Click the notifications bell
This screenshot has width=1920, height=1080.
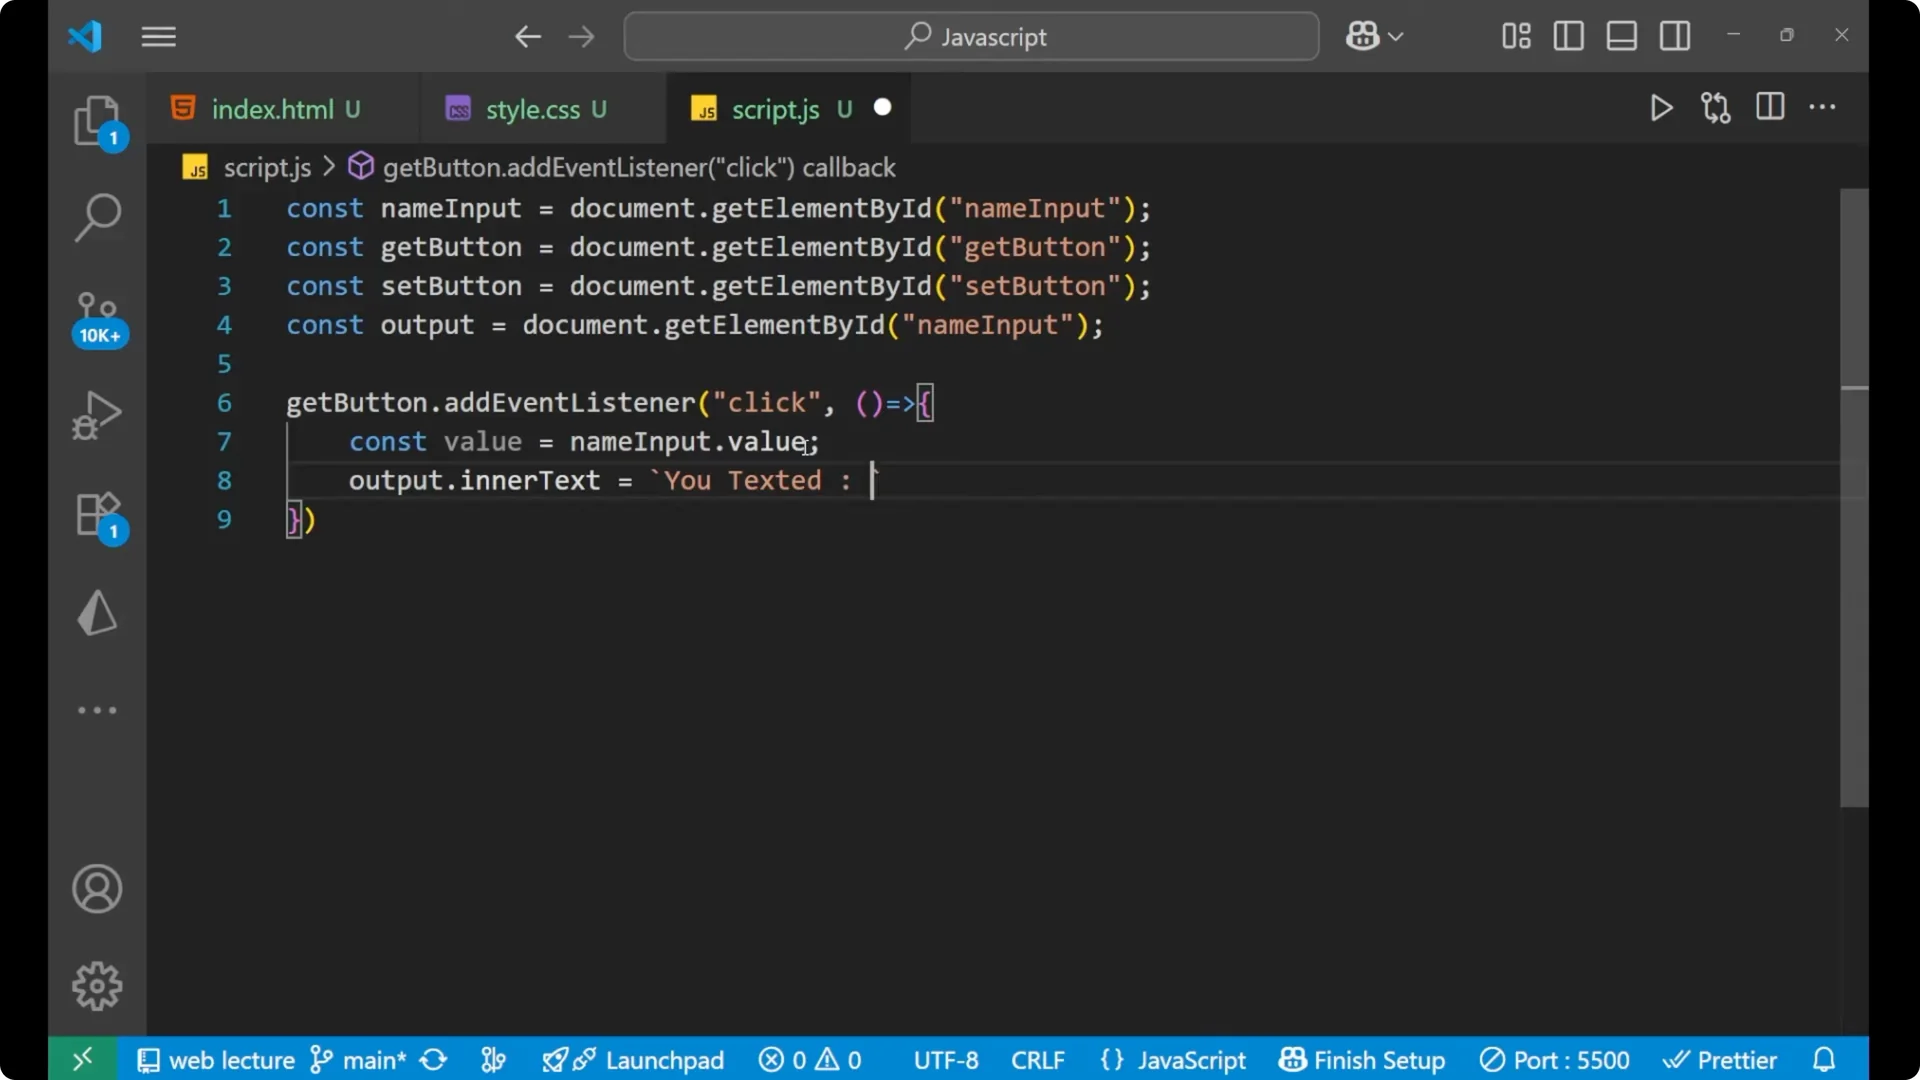[1824, 1059]
